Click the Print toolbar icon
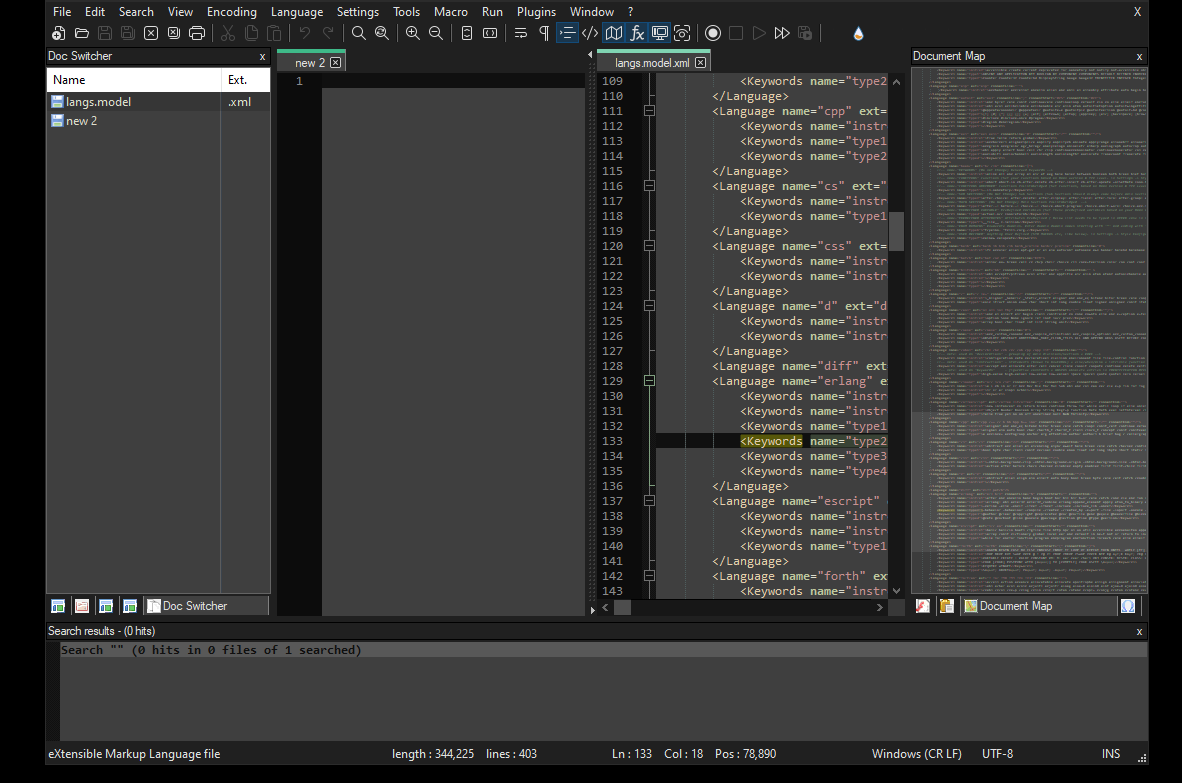Viewport: 1182px width, 783px height. click(197, 33)
